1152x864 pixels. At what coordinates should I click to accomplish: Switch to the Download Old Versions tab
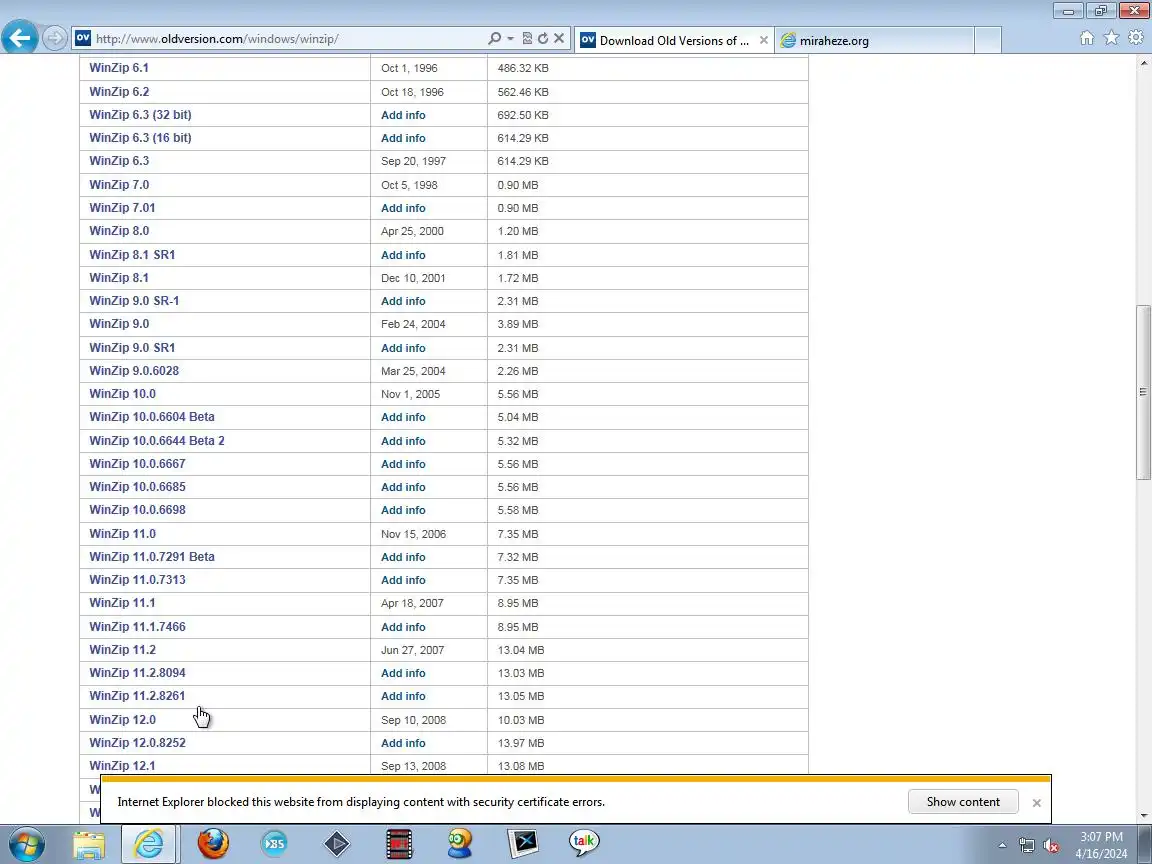click(674, 40)
